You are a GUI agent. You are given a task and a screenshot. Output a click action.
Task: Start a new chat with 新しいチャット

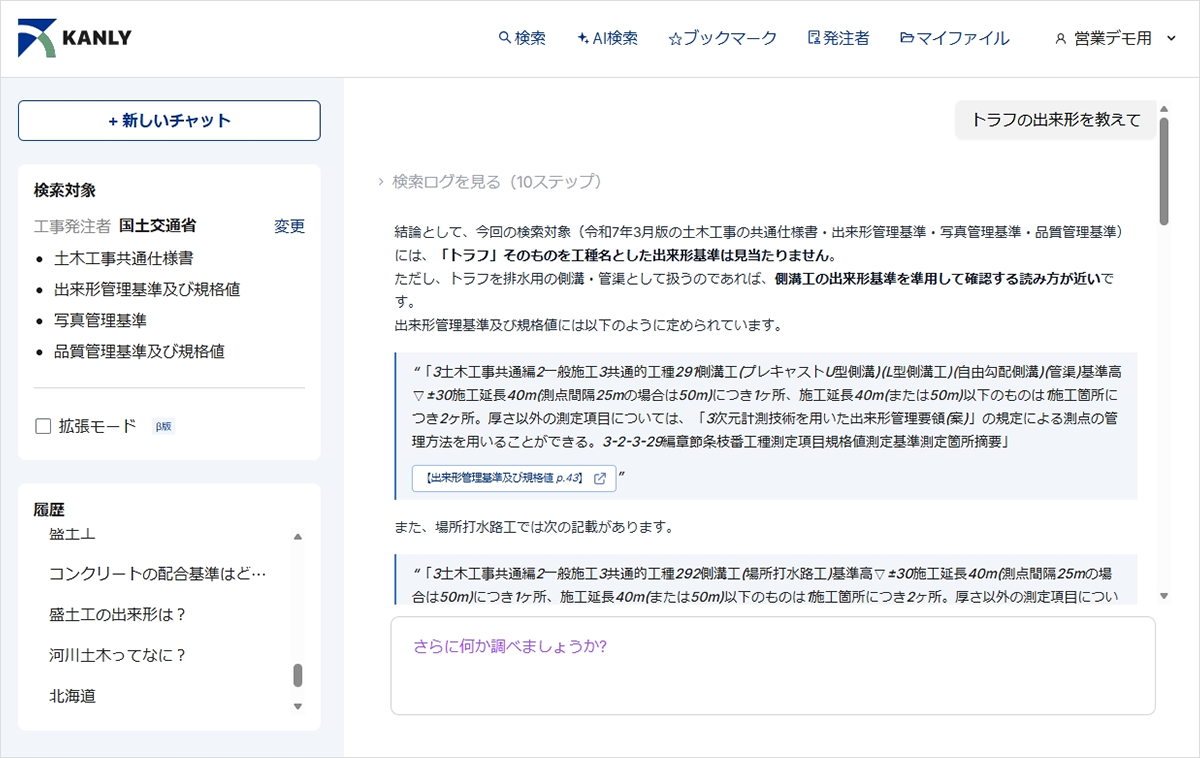coord(169,120)
